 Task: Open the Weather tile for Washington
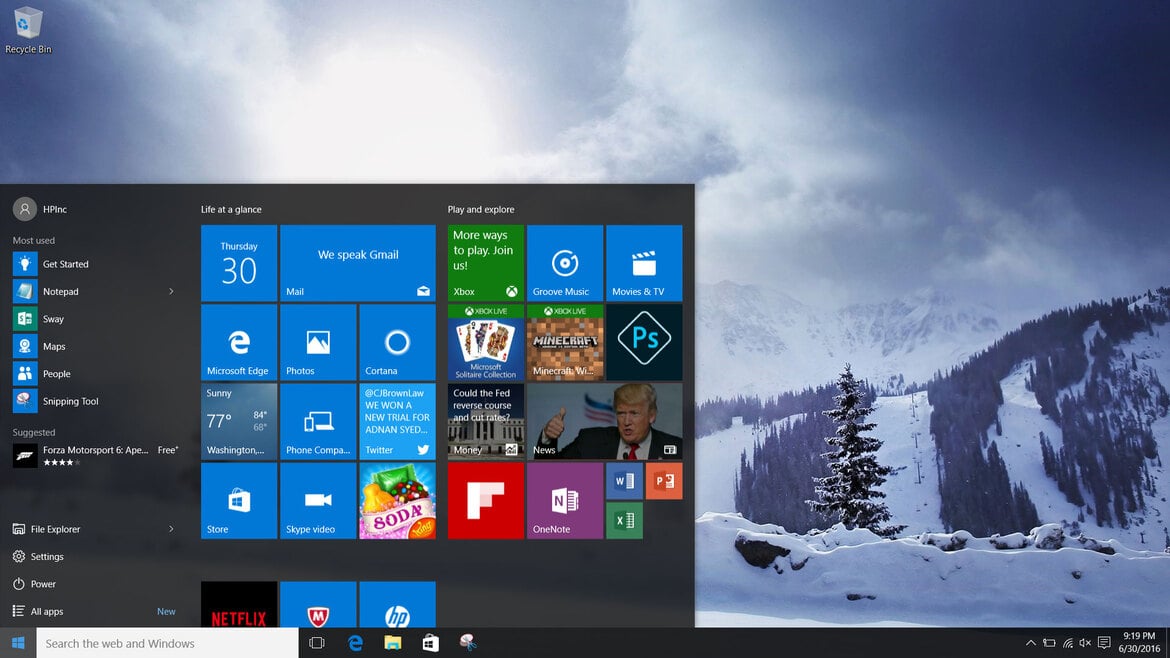click(x=239, y=422)
